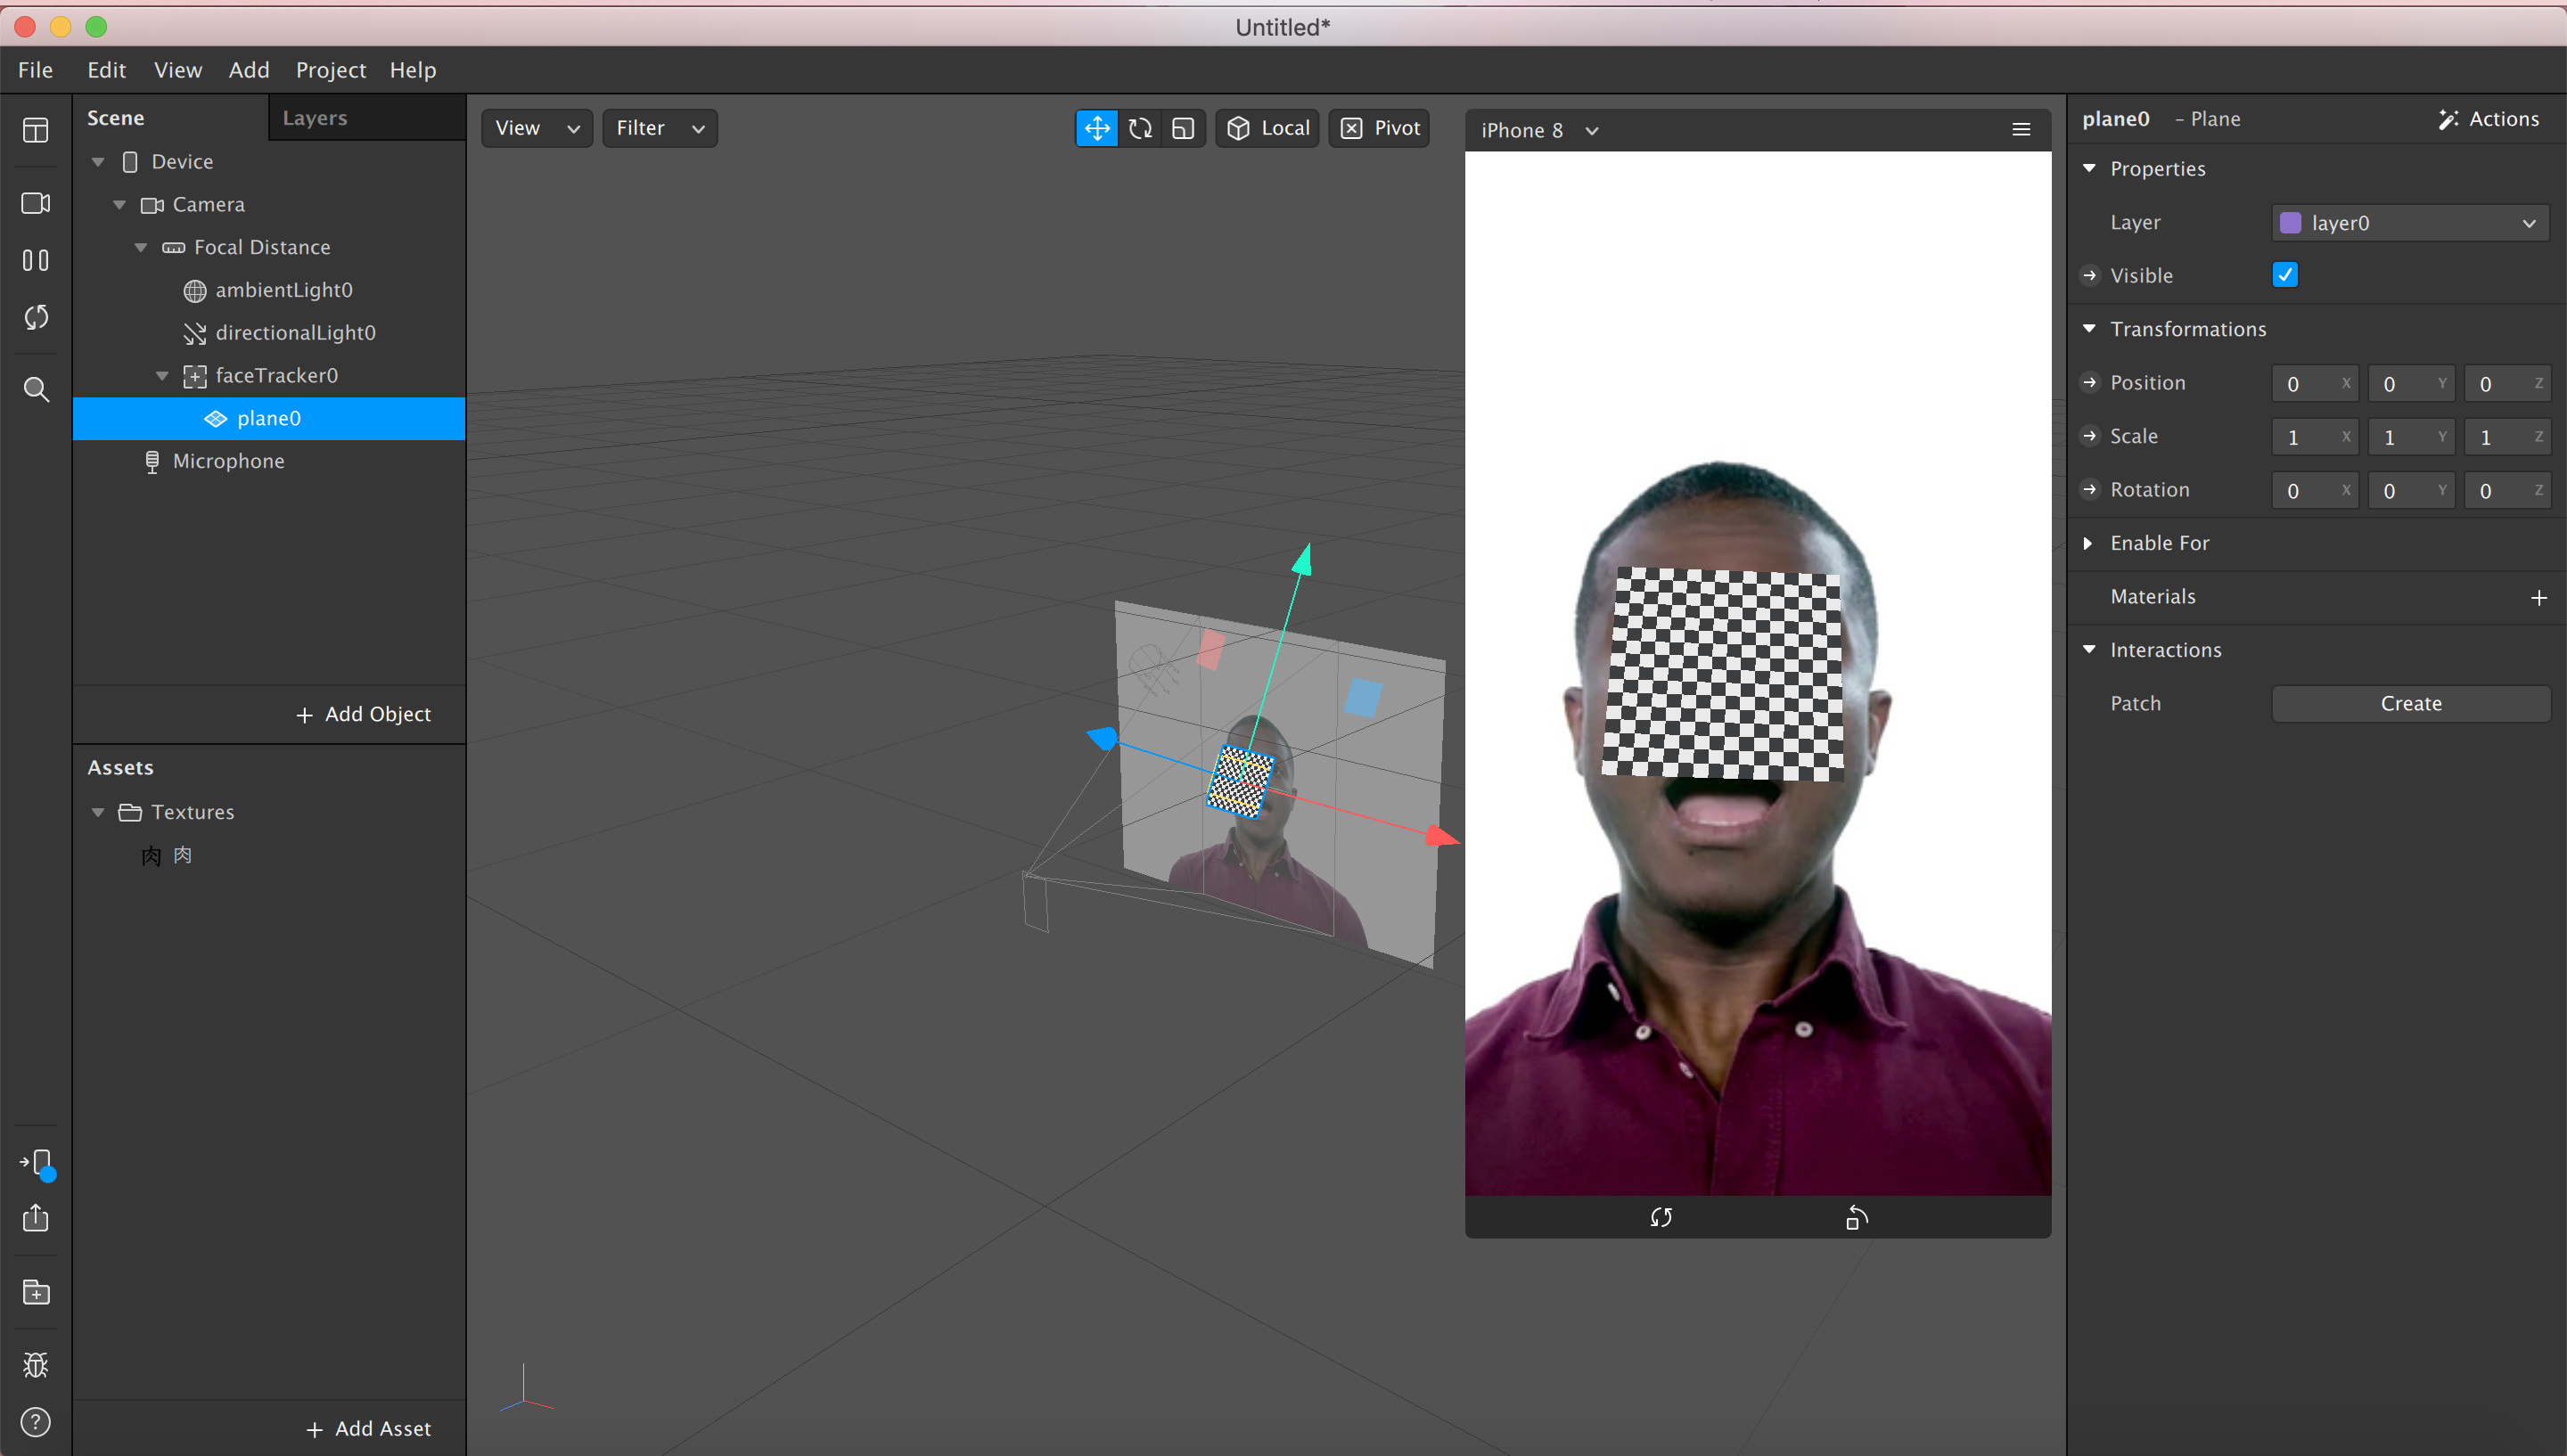Click the export share icon in sidebar

pos(36,1218)
